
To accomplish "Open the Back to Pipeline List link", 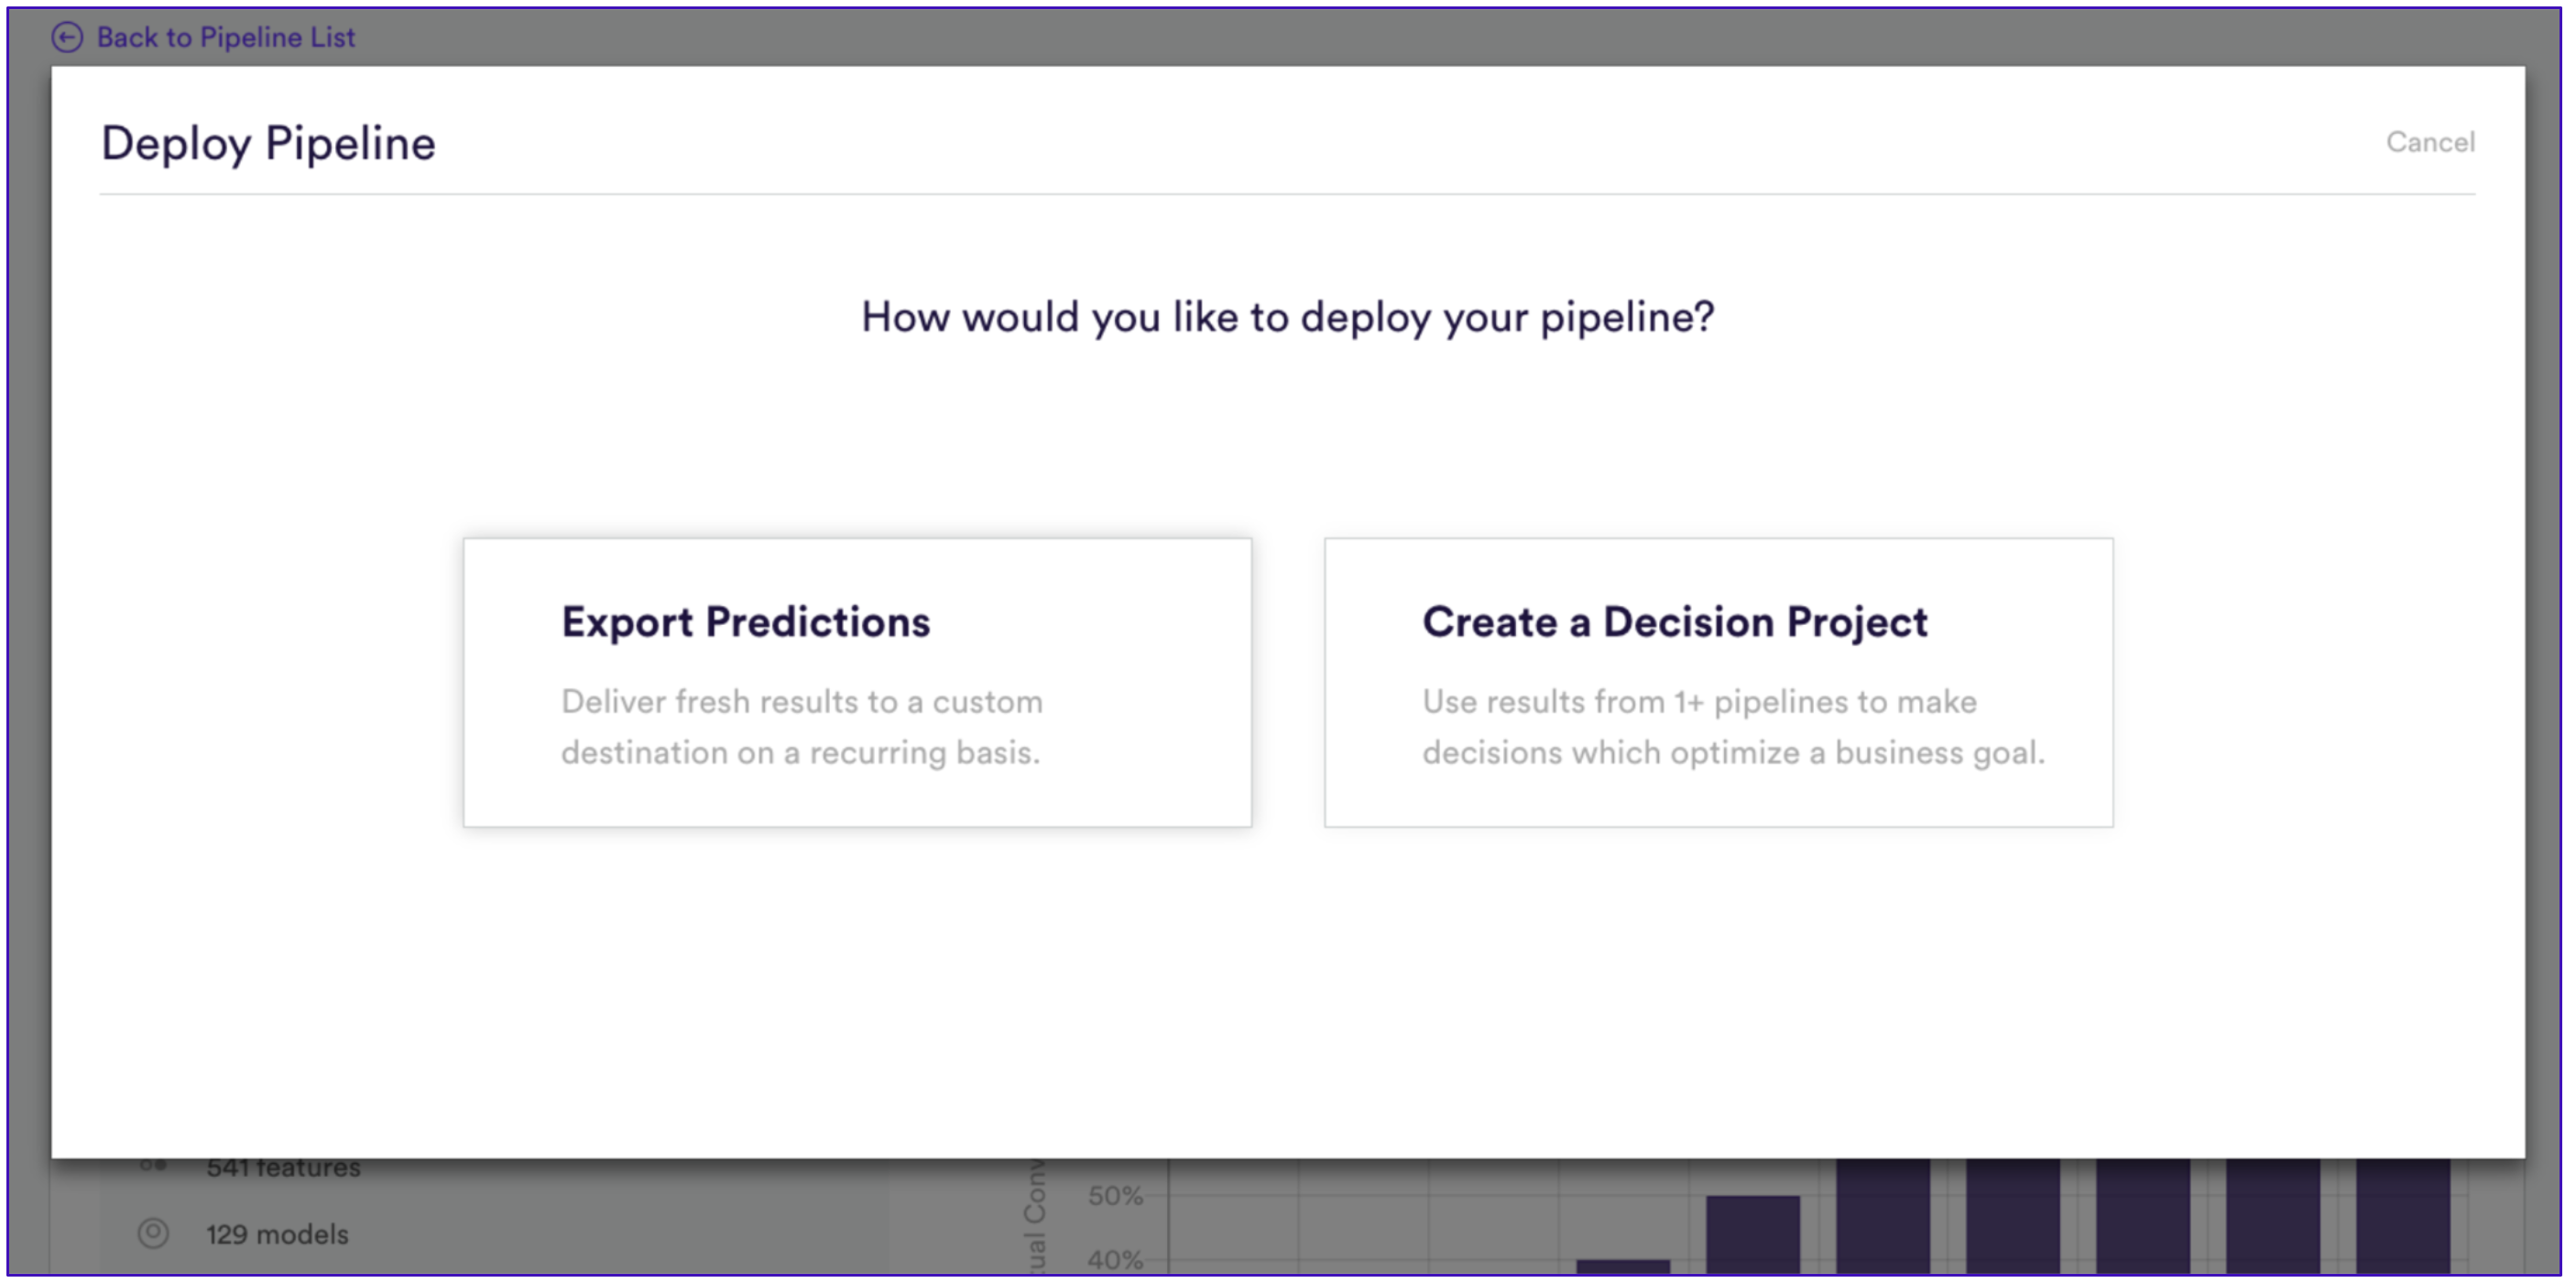I will (225, 37).
